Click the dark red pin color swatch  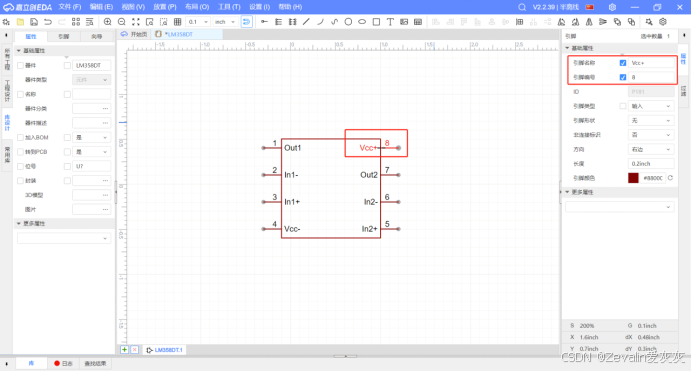pyautogui.click(x=633, y=178)
